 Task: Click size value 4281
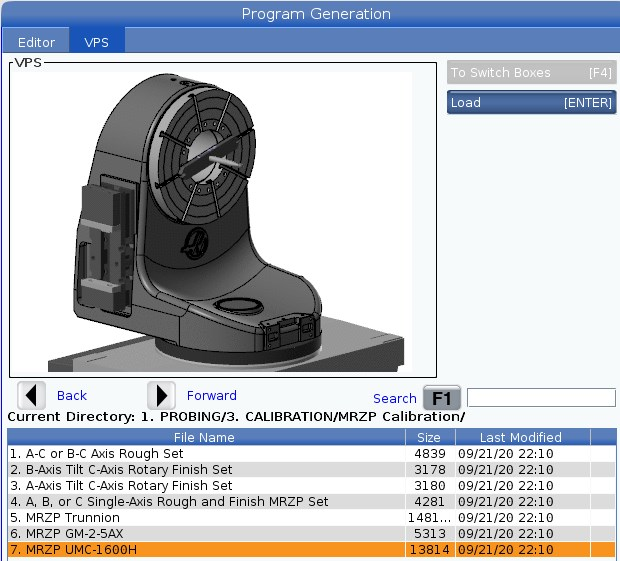(430, 502)
